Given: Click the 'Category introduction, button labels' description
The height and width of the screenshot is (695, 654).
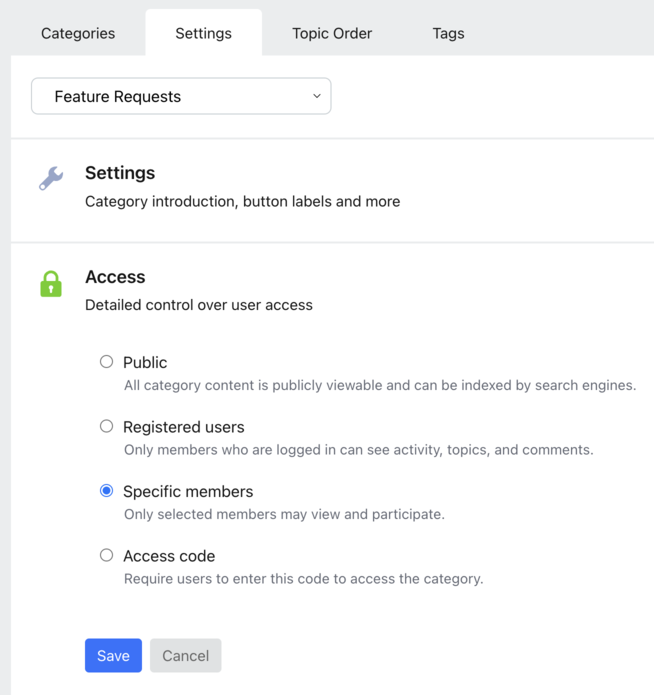Looking at the screenshot, I should pyautogui.click(x=242, y=201).
